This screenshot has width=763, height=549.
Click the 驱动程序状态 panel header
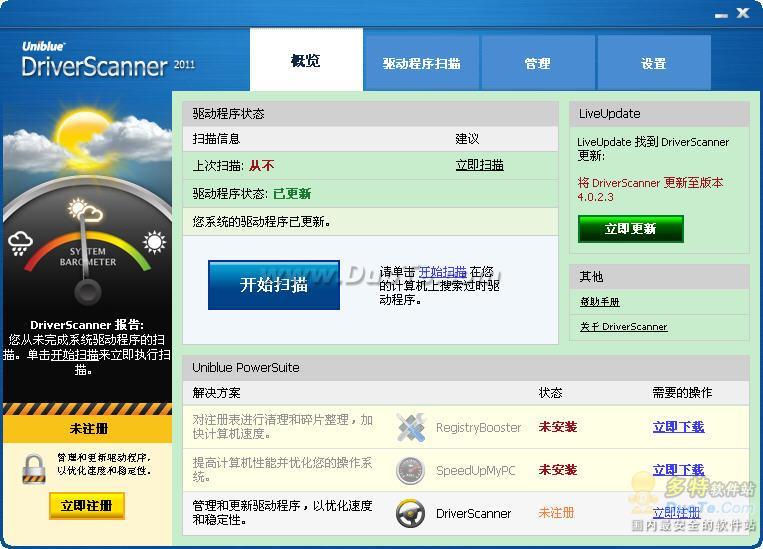coord(370,114)
